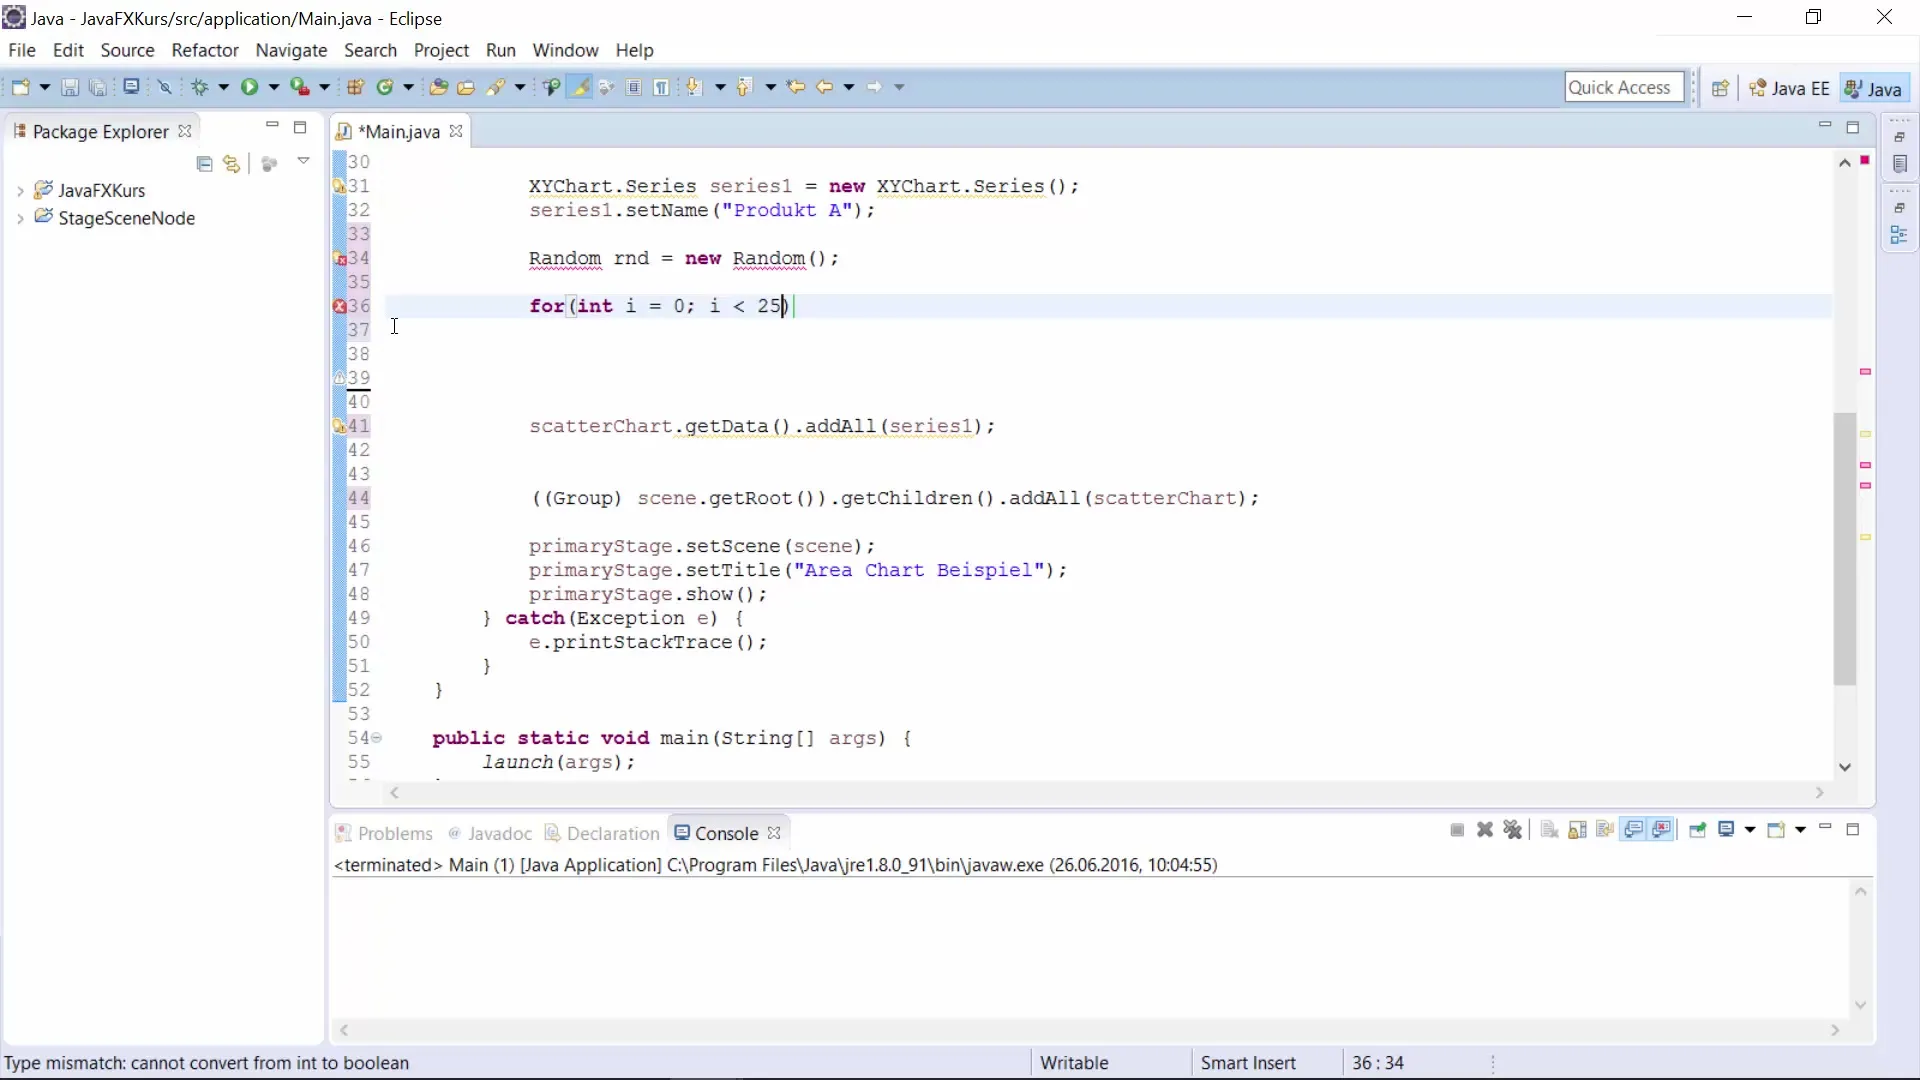Click the Search flashlight toolbar icon
Screen dimensions: 1920x1080
coord(496,87)
